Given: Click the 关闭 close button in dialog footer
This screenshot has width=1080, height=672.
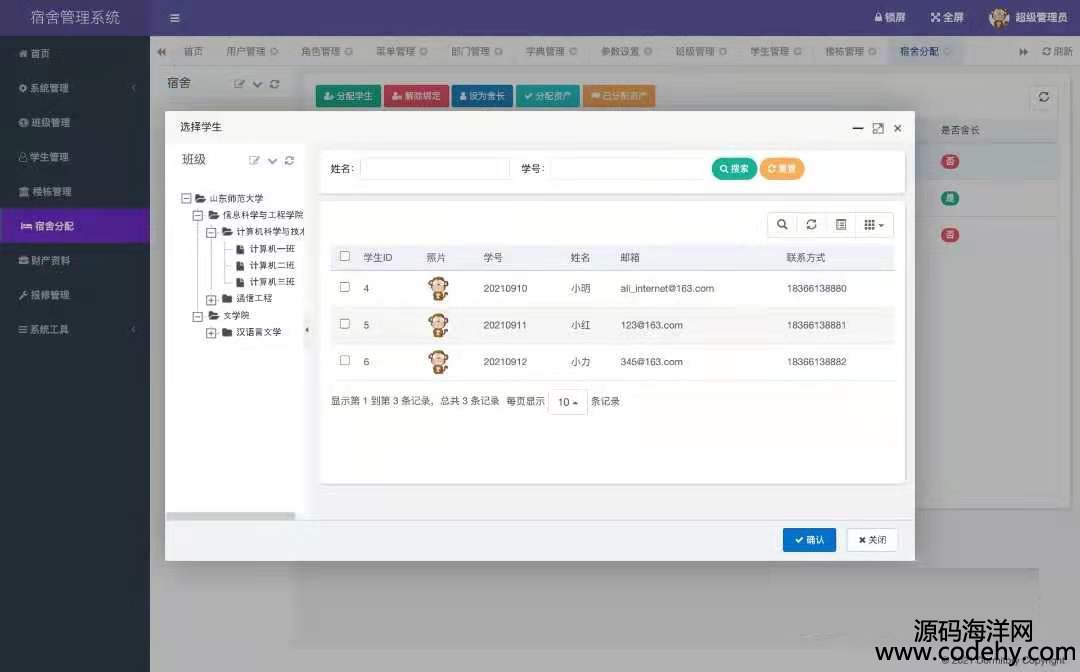Looking at the screenshot, I should pos(872,540).
